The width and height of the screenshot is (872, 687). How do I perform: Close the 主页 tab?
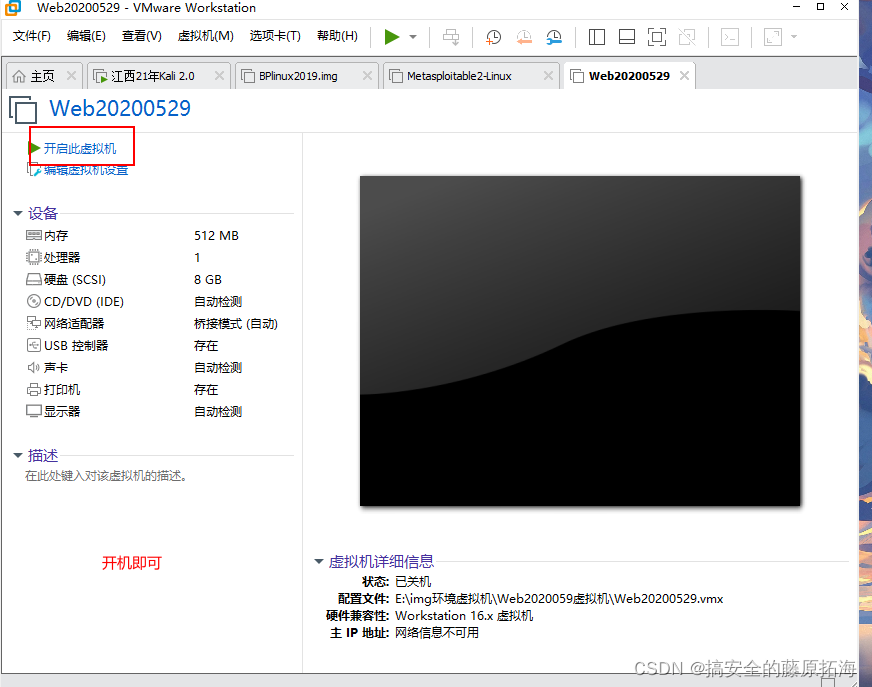tap(71, 76)
